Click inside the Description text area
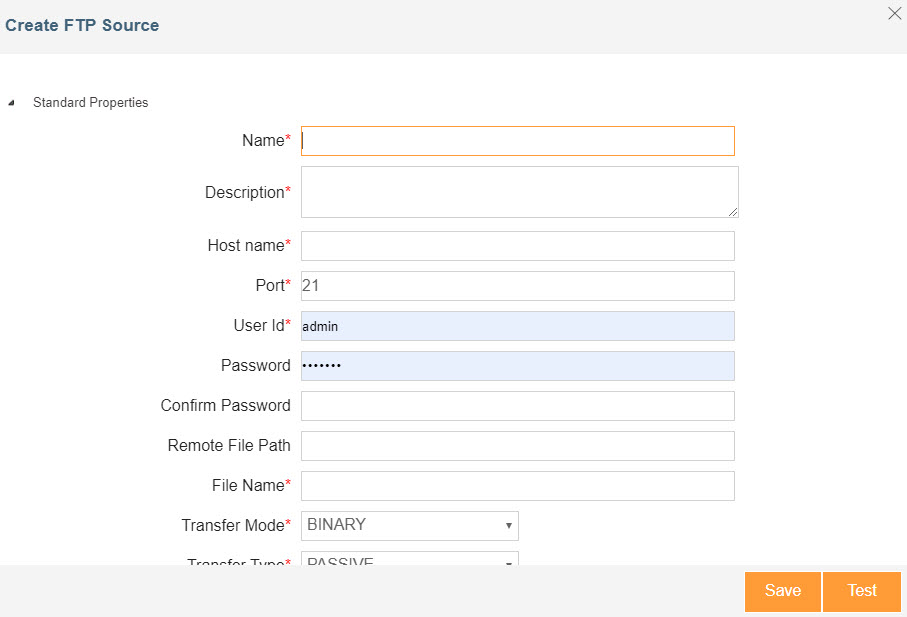 517,191
